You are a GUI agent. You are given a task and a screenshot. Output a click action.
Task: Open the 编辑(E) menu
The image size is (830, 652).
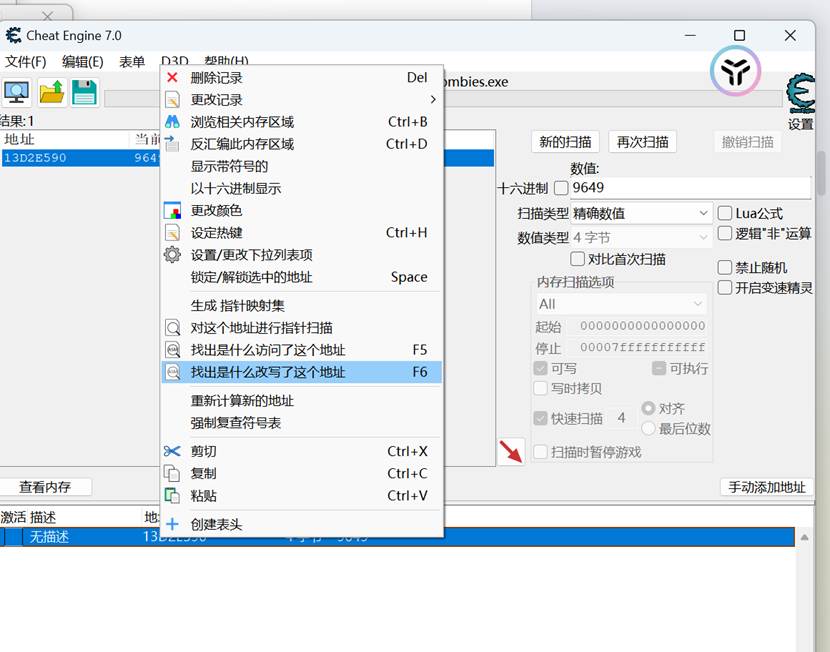pos(83,62)
